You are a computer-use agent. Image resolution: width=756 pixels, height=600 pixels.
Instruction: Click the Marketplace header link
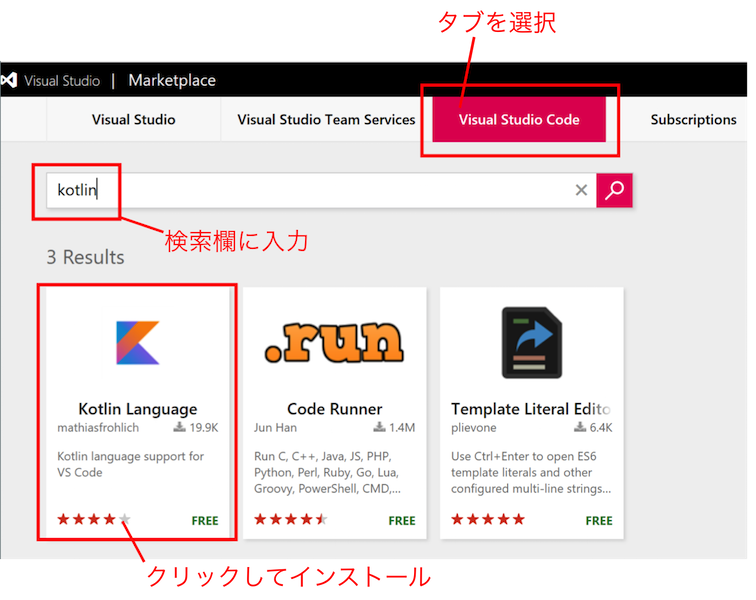(x=172, y=80)
